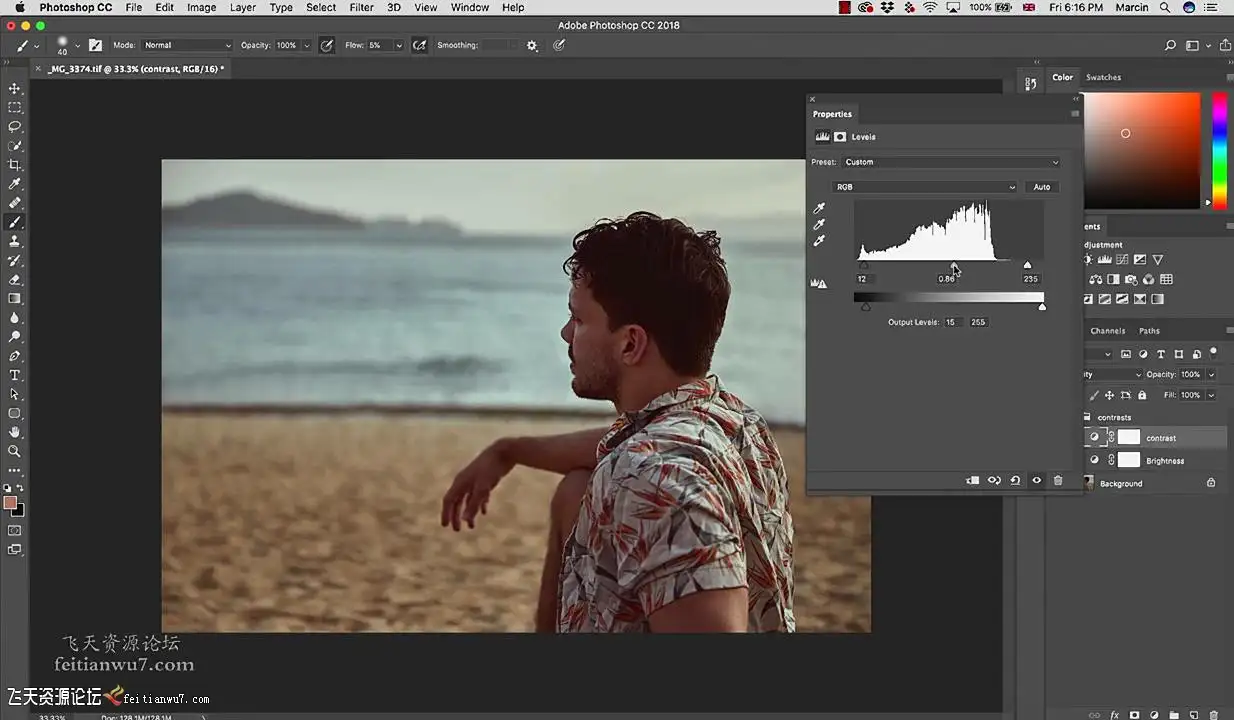Toggle pressure control for brush opacity
This screenshot has height=720, width=1234.
[x=326, y=45]
